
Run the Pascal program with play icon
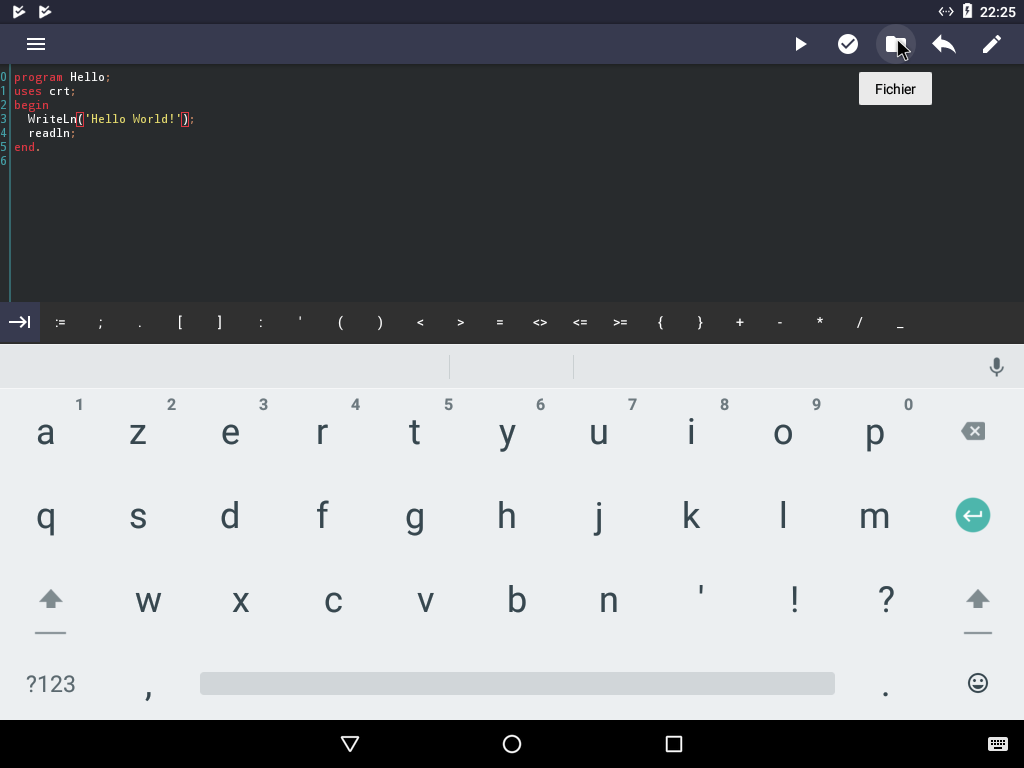[x=800, y=44]
